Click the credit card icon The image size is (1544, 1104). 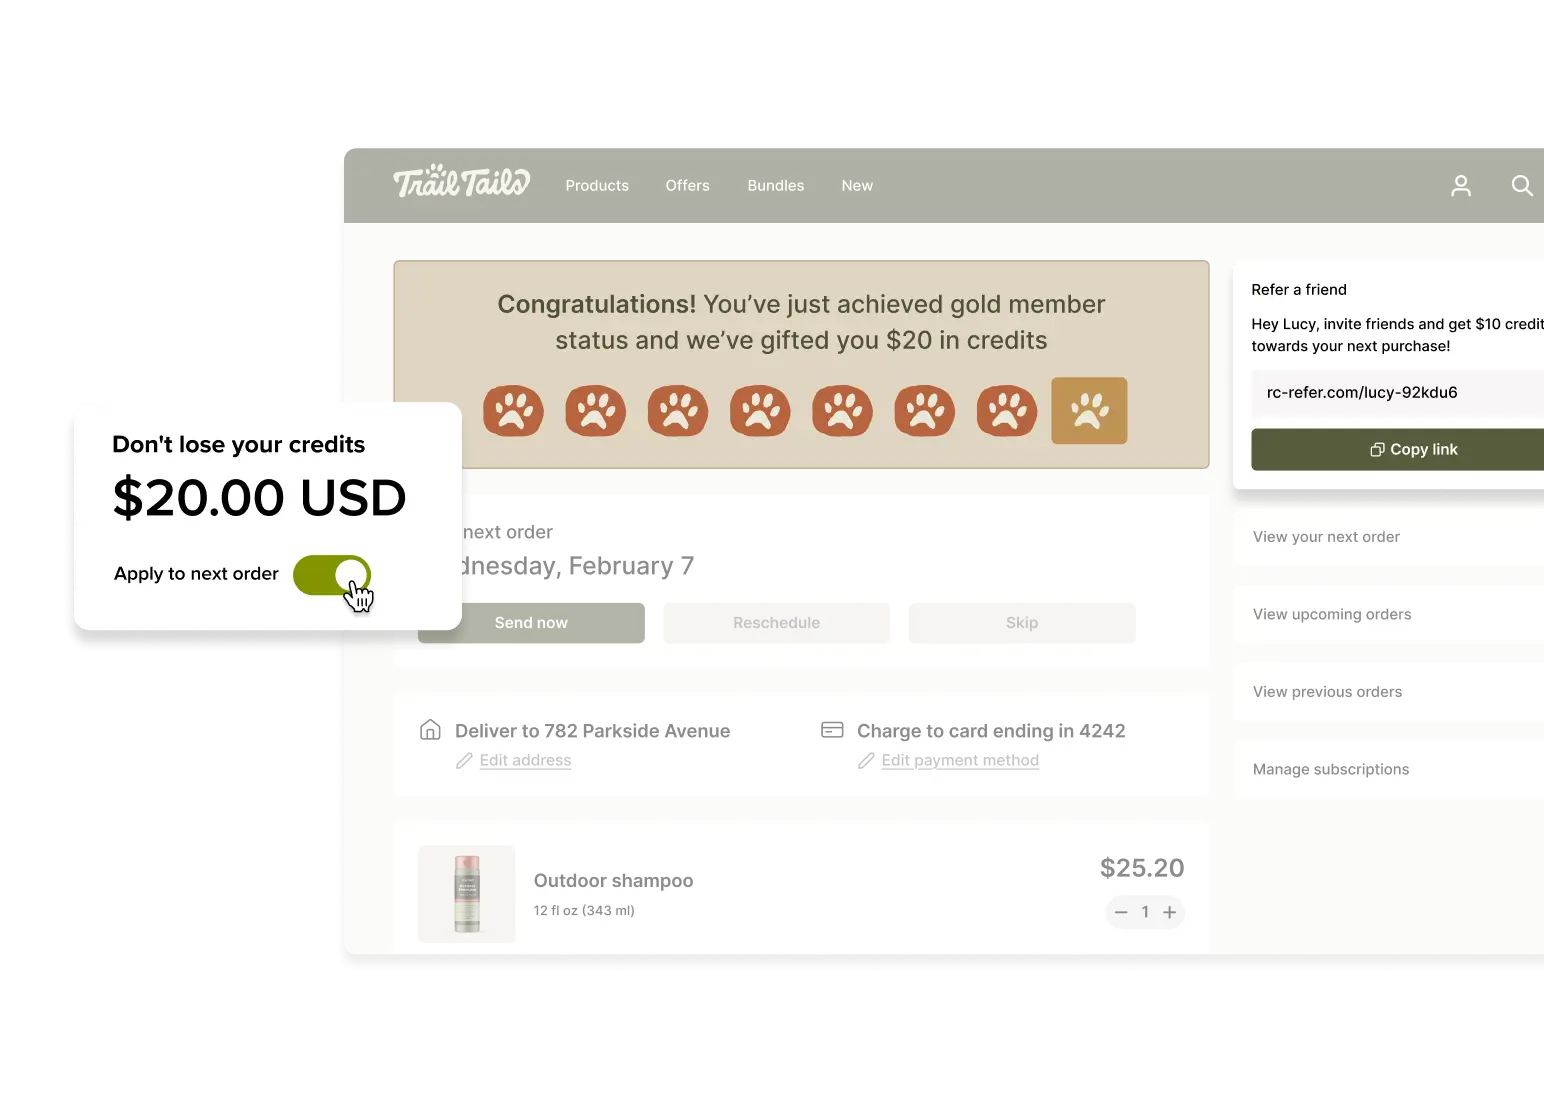click(x=832, y=730)
